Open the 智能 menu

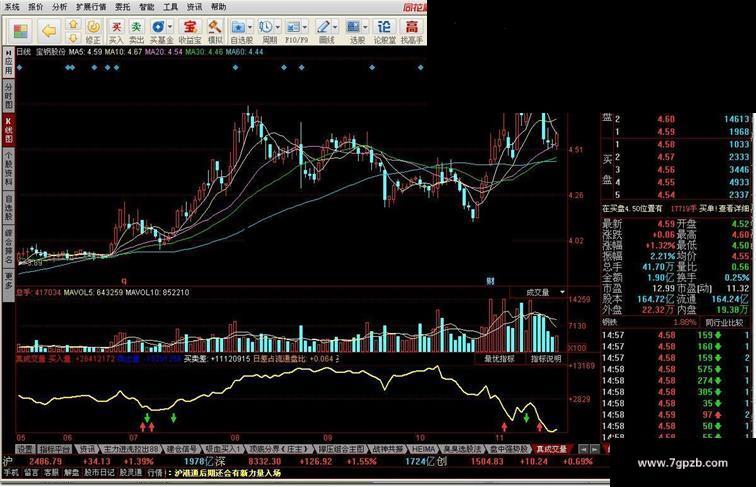147,7
